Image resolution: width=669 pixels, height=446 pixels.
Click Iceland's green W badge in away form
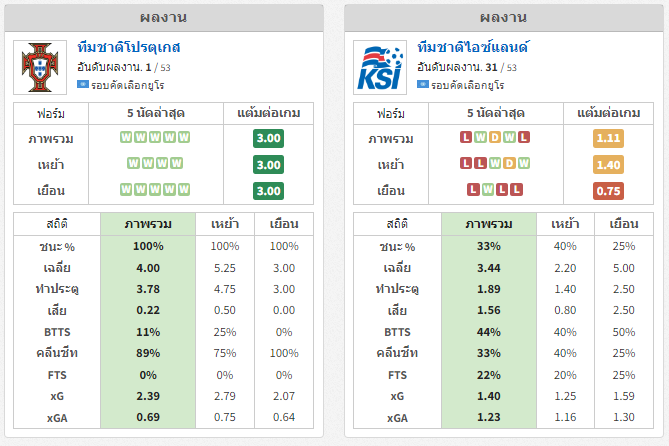click(x=488, y=189)
